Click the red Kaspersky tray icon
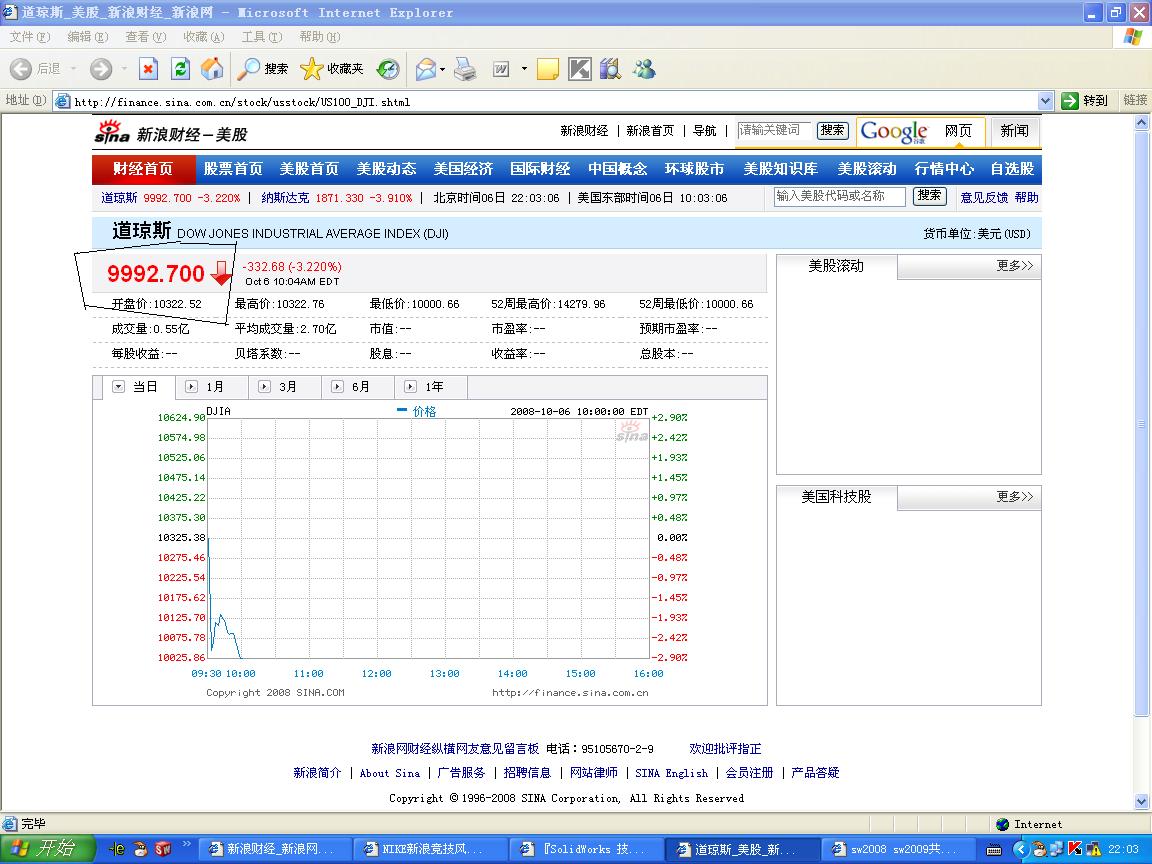Image resolution: width=1152 pixels, height=864 pixels. 1075,849
